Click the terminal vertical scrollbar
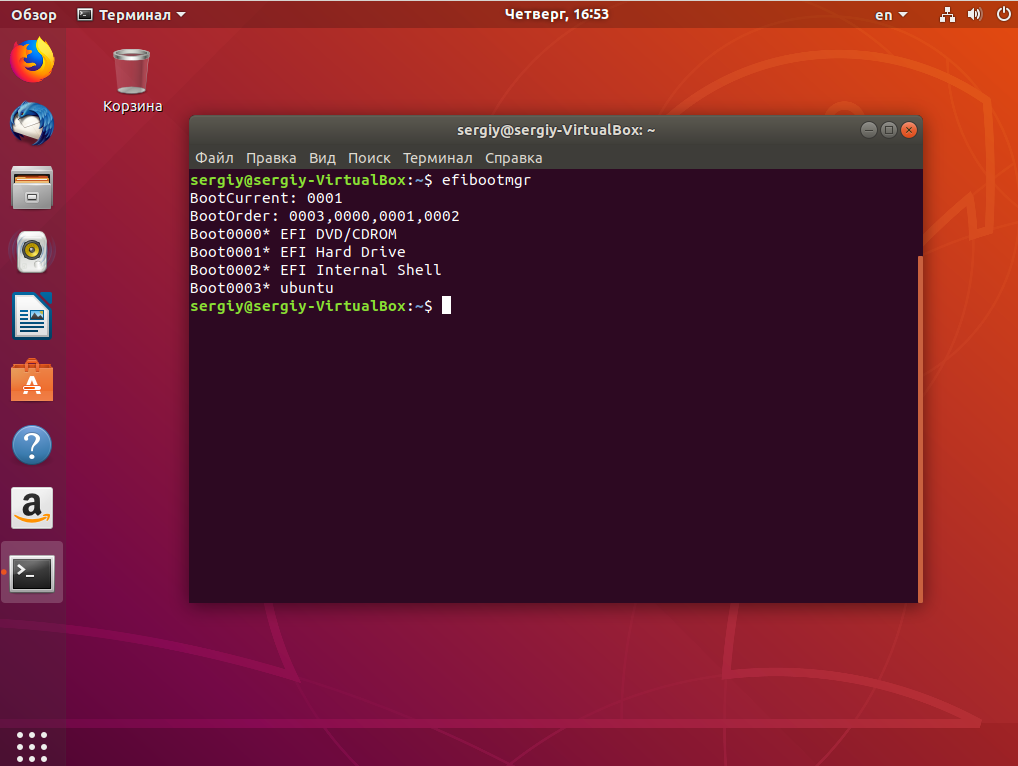 point(920,428)
